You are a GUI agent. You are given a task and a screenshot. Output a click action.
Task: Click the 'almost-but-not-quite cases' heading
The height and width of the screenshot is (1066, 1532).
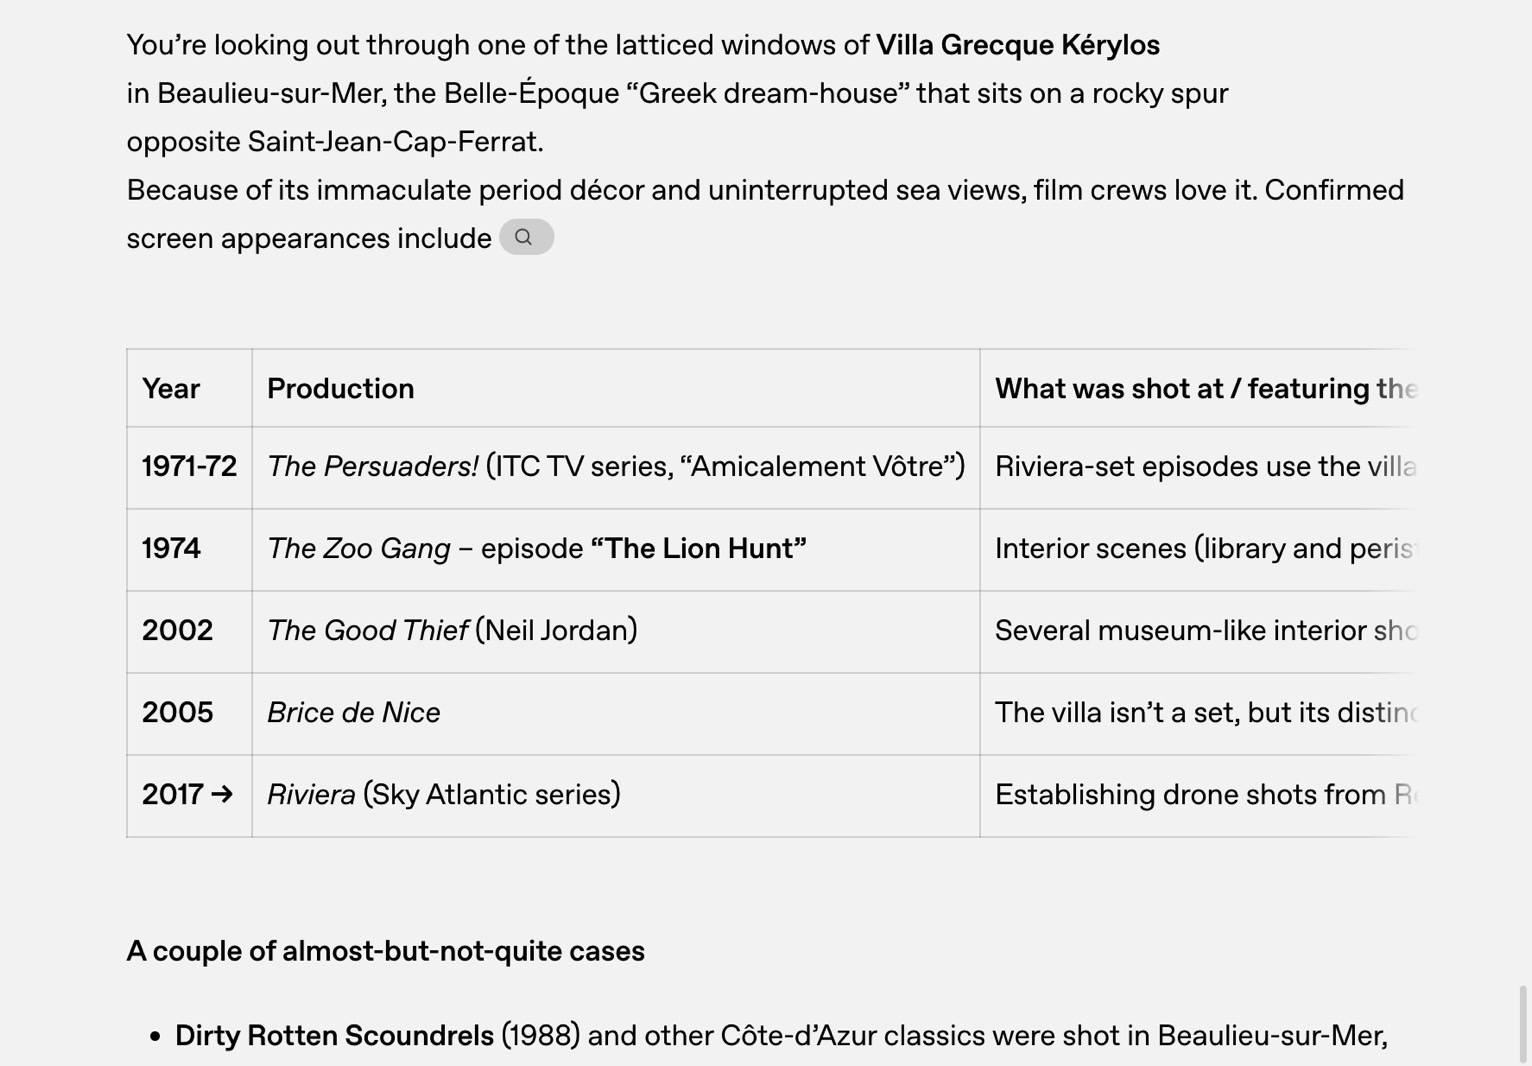coord(385,951)
